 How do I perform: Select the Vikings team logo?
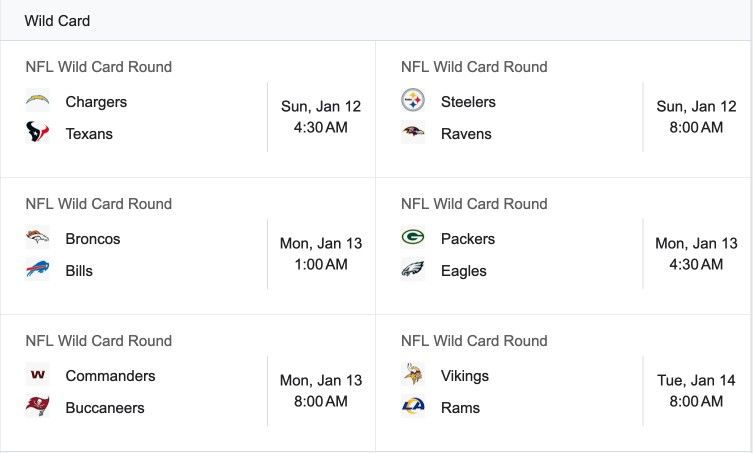pyautogui.click(x=413, y=375)
